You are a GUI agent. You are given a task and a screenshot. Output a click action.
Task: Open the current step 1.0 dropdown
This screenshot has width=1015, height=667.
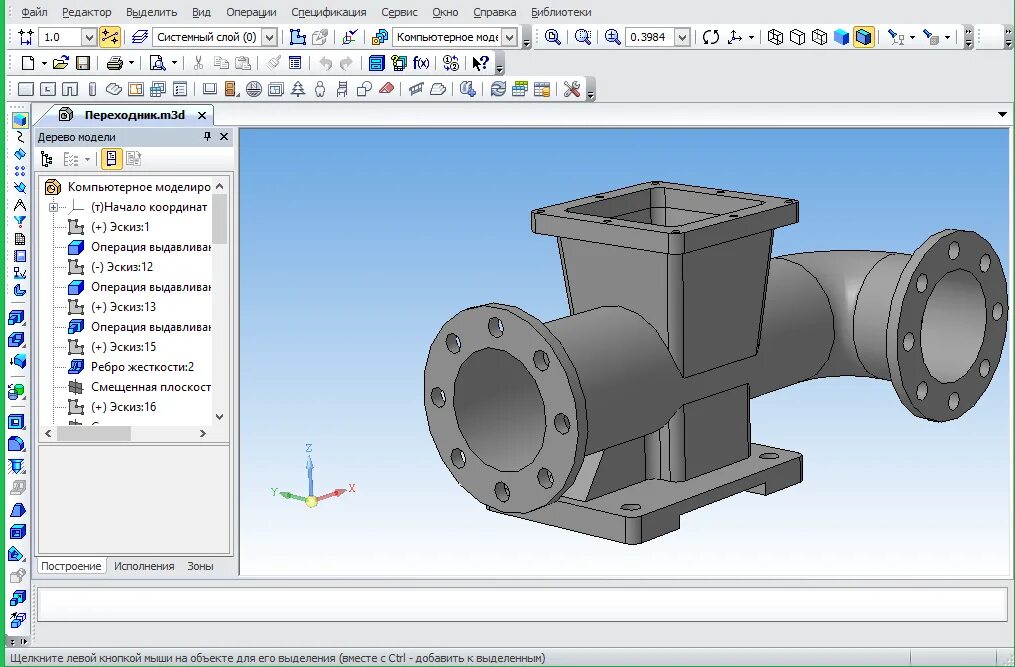tap(89, 37)
